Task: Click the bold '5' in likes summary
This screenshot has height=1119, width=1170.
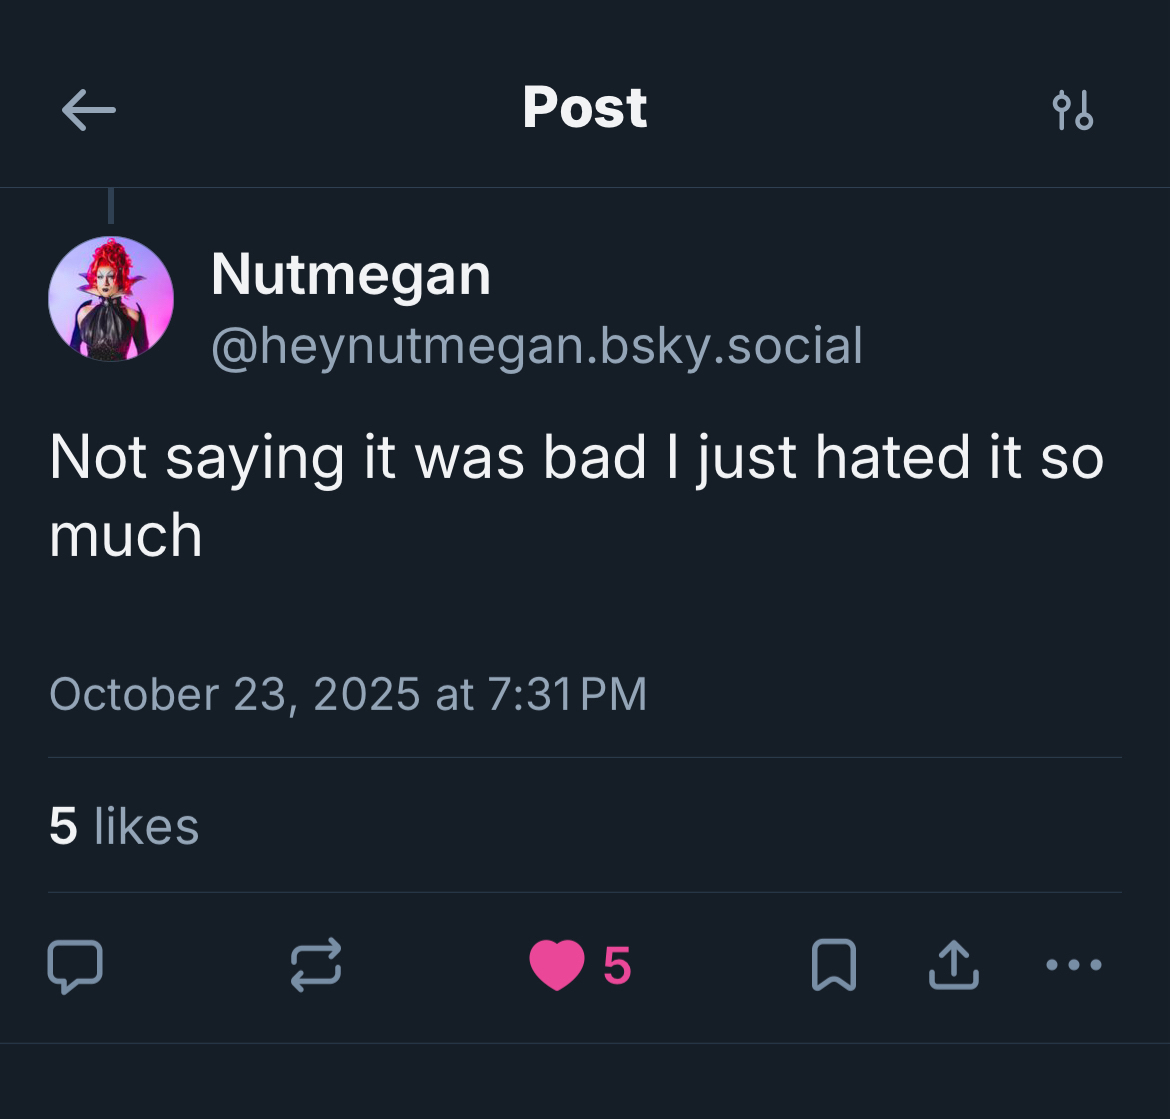Action: point(63,826)
